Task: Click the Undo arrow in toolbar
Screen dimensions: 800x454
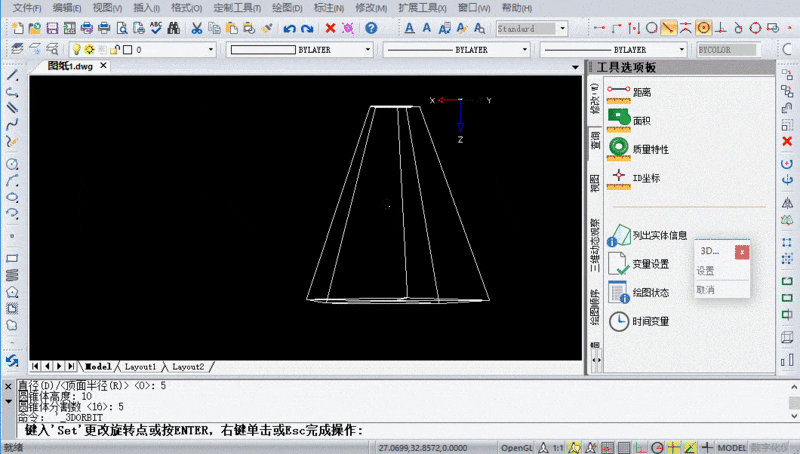Action: [289, 28]
